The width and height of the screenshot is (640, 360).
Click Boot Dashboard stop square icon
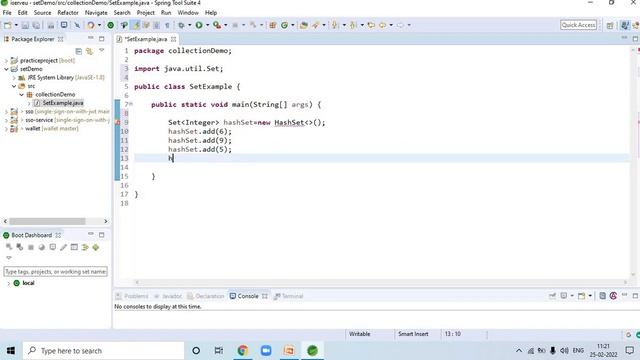point(31,247)
